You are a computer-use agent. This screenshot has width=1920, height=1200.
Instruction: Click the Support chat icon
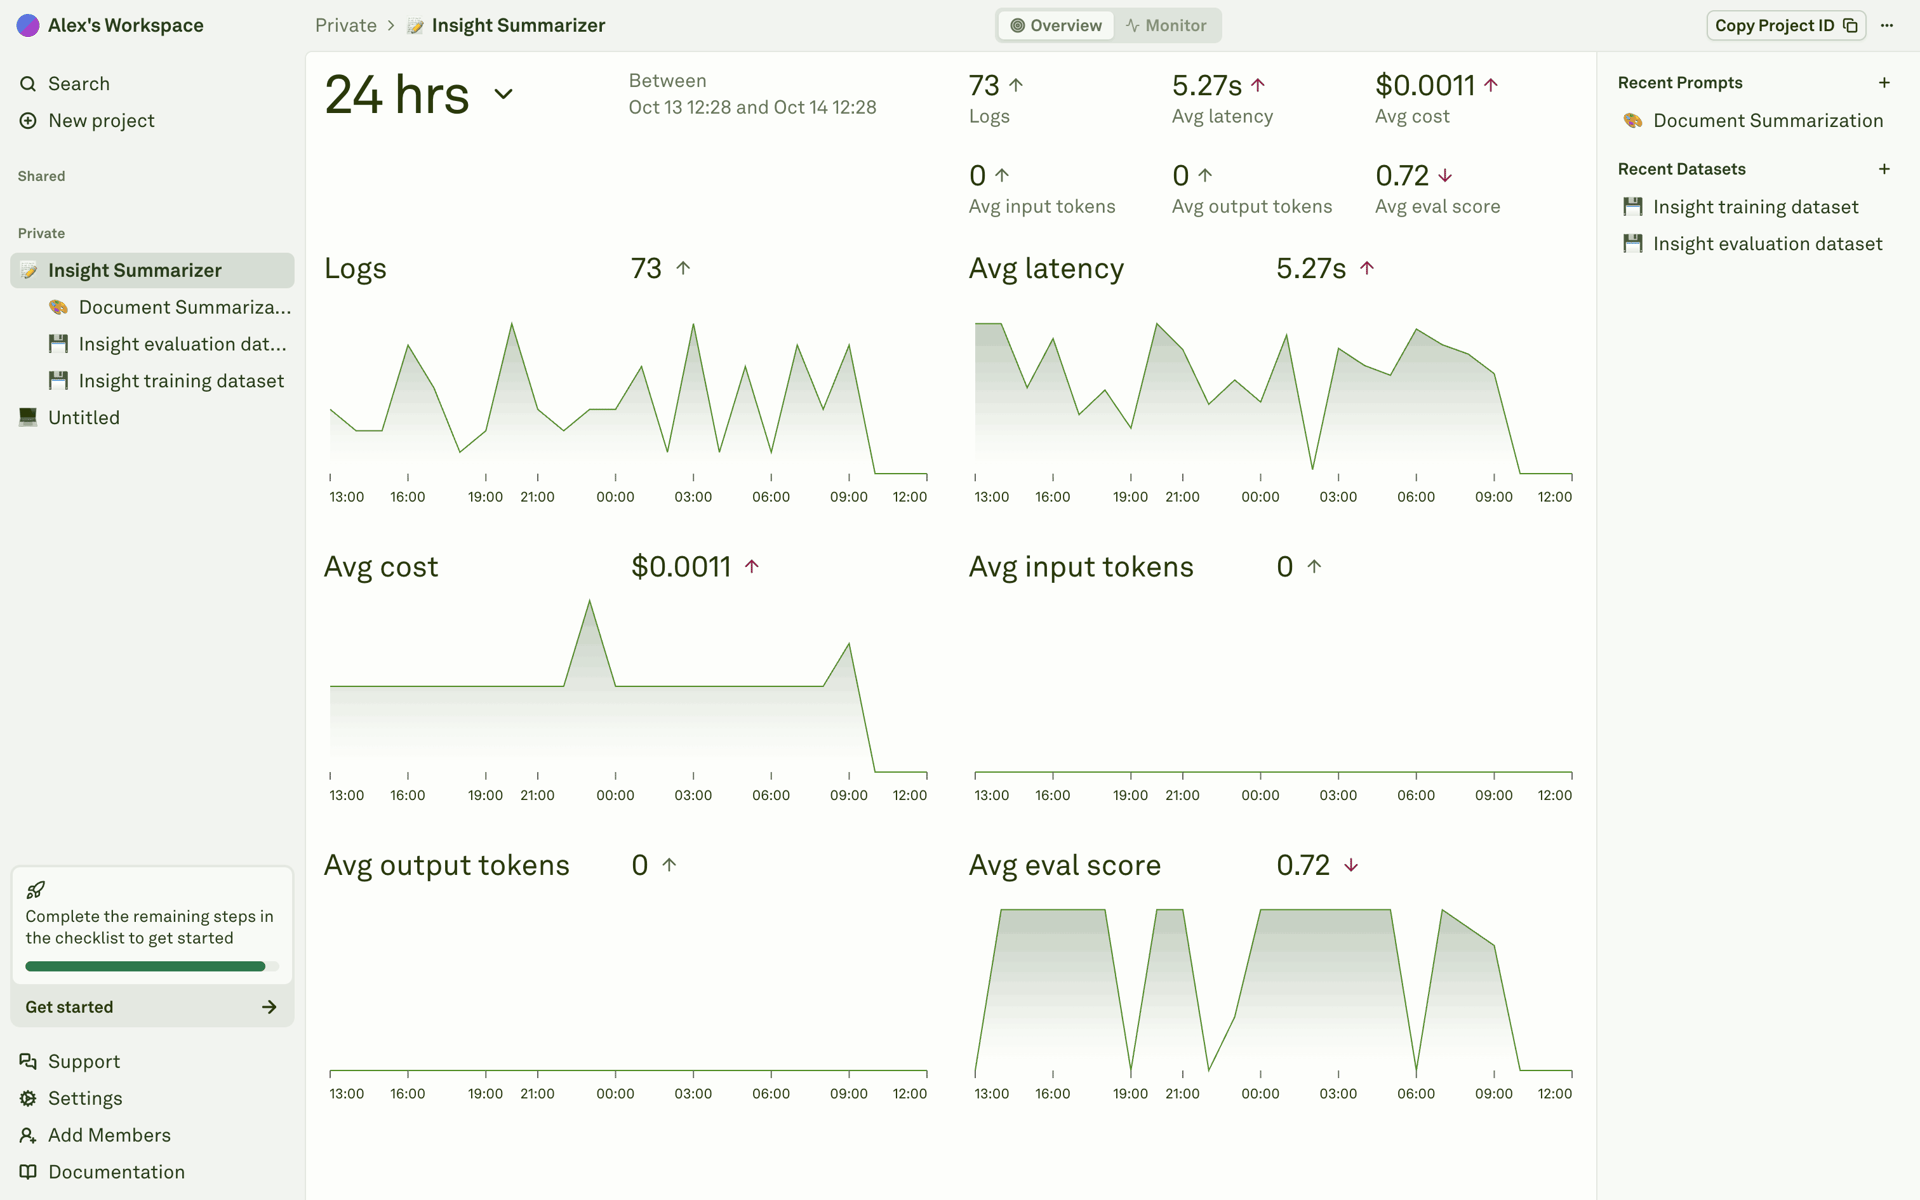(28, 1062)
